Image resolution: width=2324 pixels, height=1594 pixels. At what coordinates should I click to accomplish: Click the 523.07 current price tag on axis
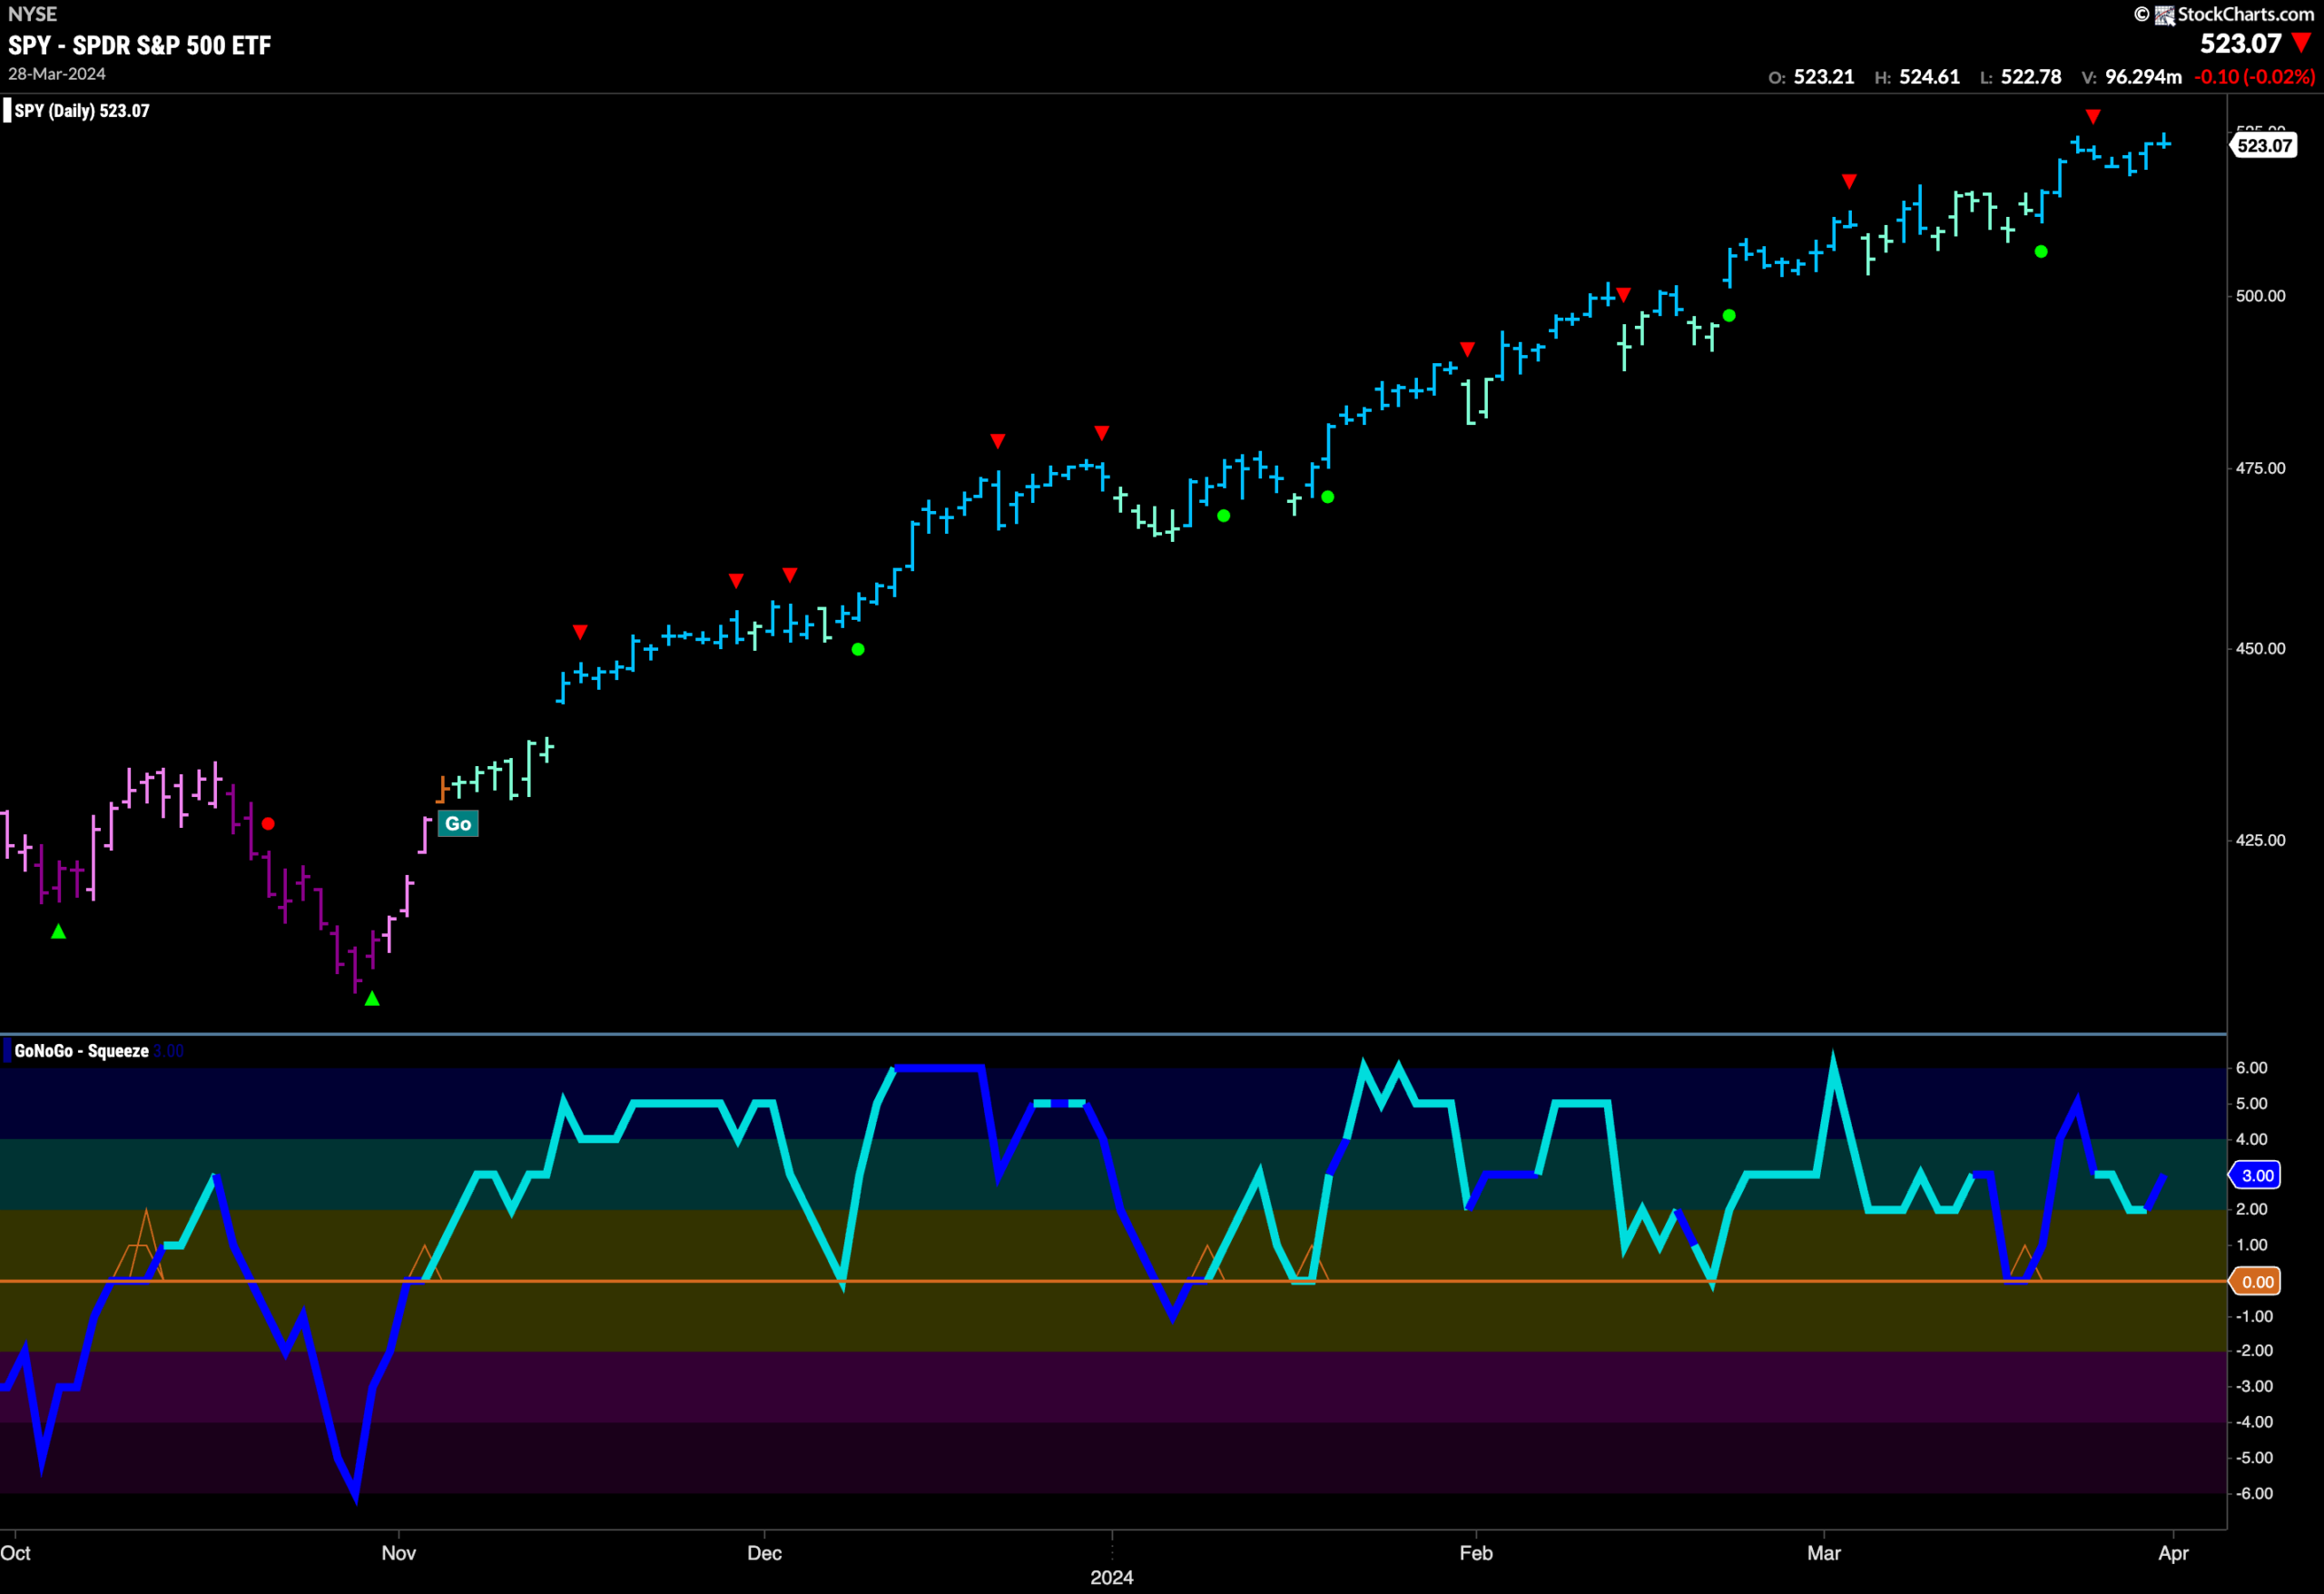2263,145
